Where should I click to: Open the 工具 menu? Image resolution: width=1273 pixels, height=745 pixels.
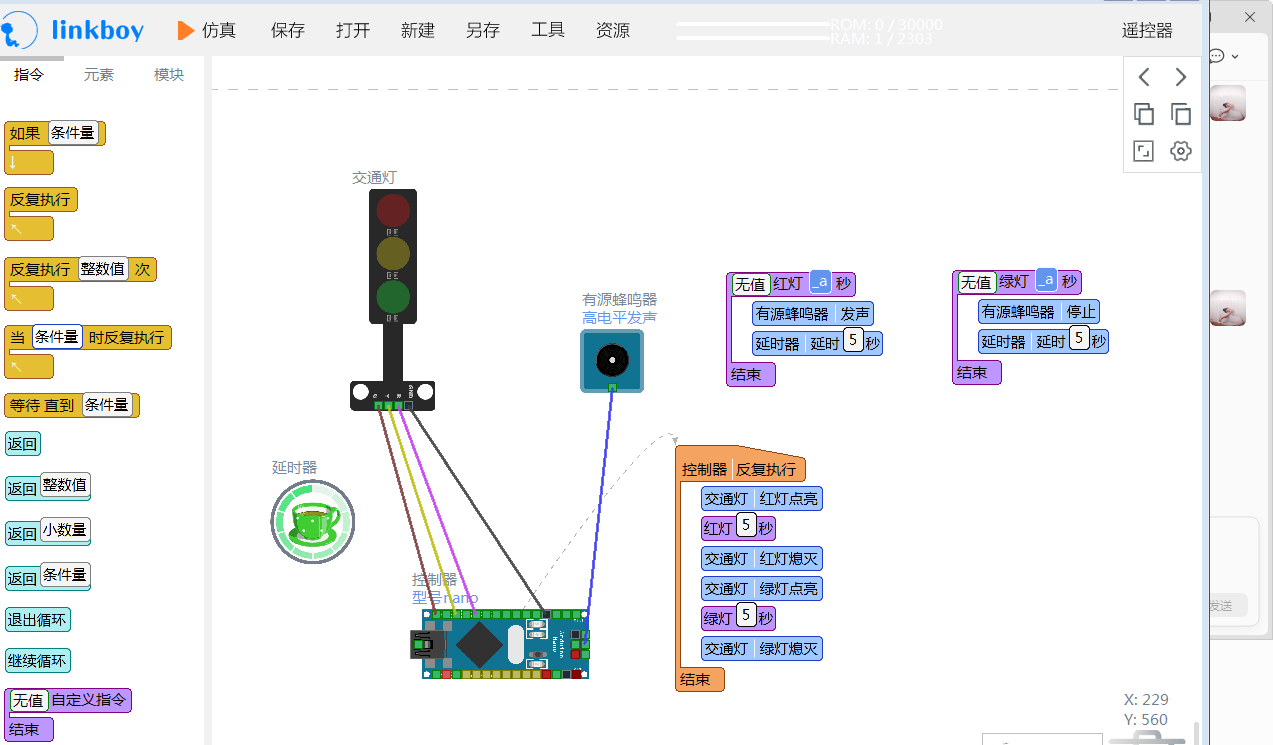548,30
